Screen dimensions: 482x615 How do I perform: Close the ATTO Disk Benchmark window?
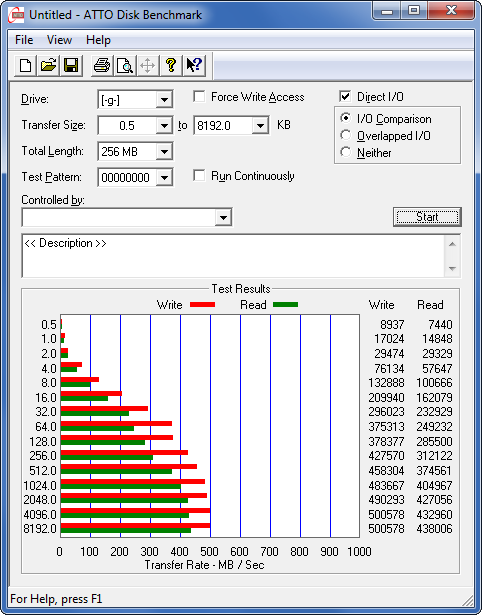pyautogui.click(x=451, y=10)
